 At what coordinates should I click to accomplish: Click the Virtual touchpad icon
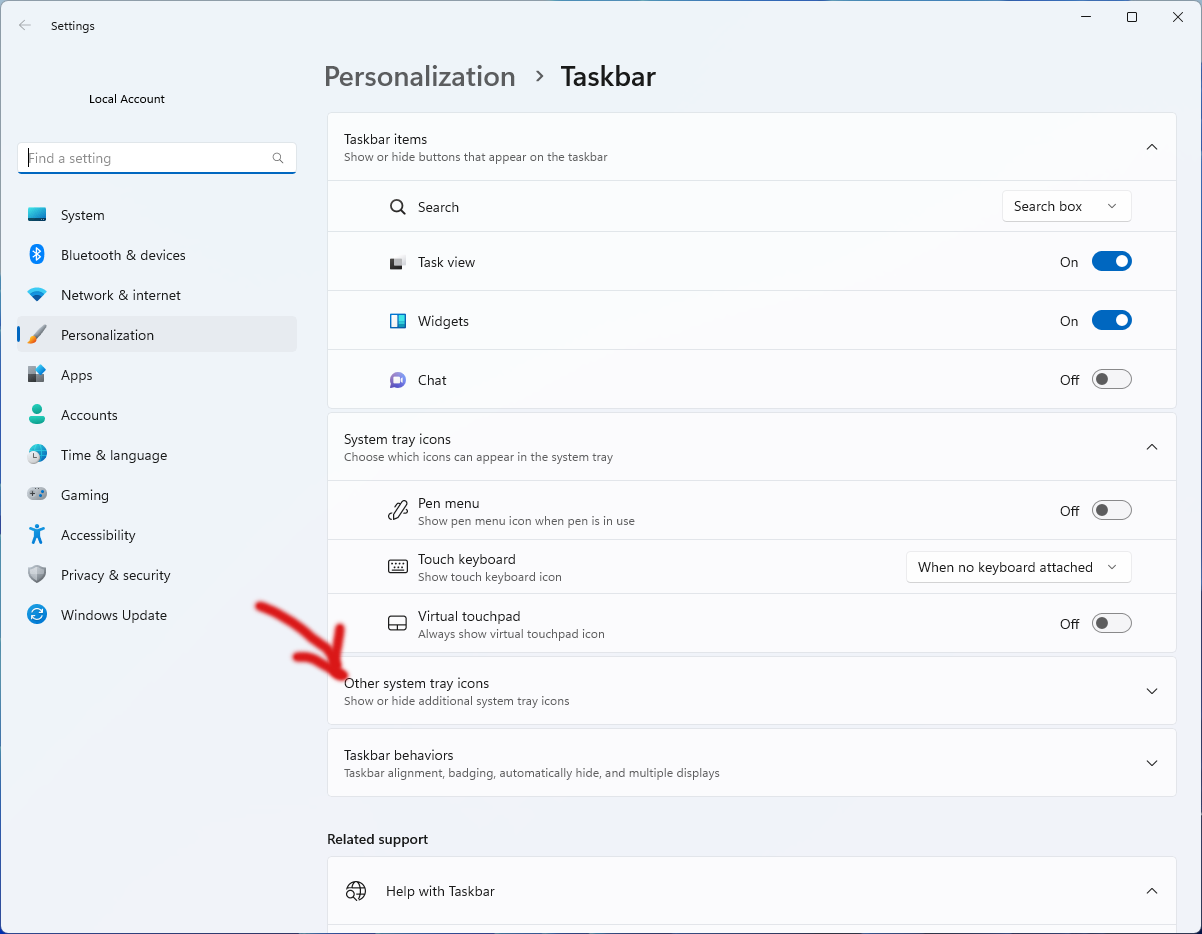pos(398,624)
